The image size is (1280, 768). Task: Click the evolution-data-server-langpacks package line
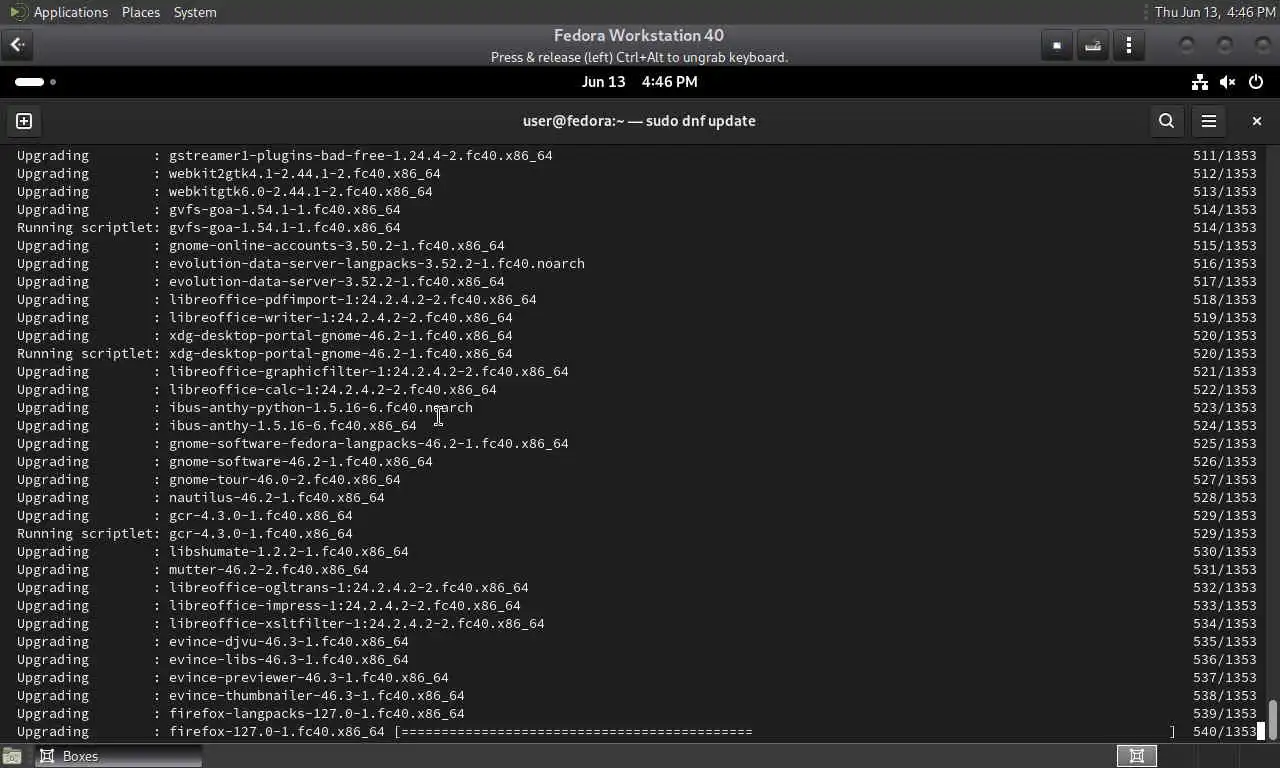point(301,264)
